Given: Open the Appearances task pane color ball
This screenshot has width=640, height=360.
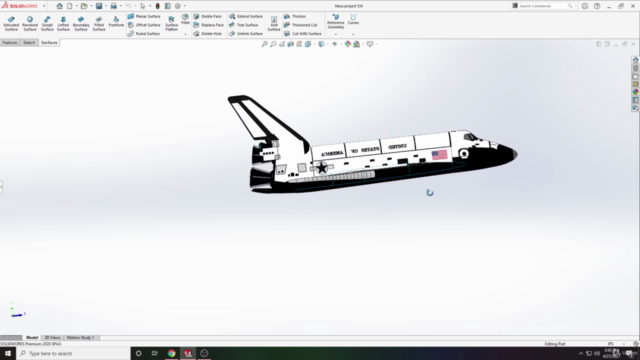Looking at the screenshot, I should click(636, 92).
